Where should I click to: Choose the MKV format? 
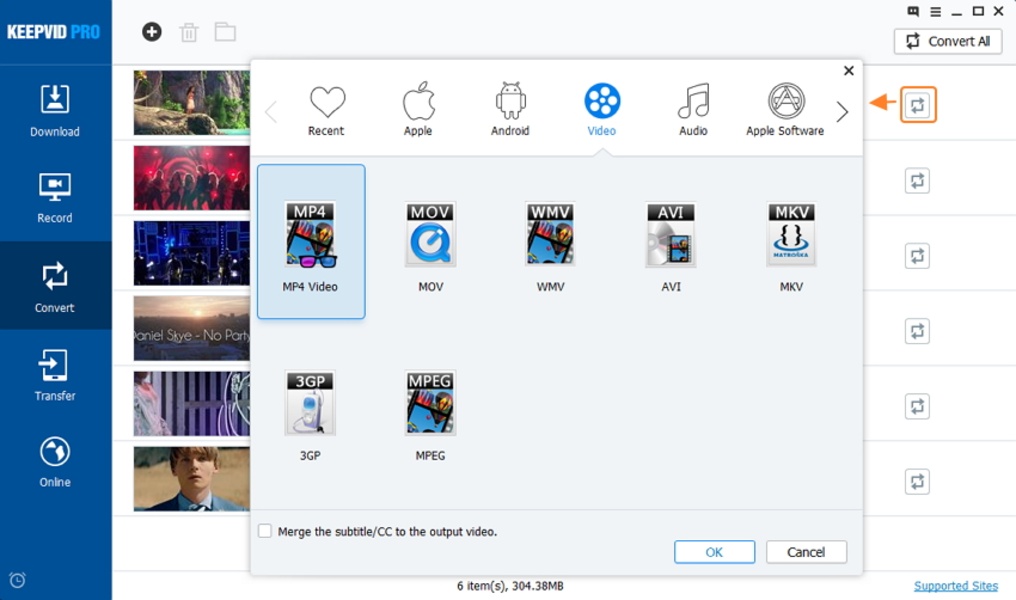[x=791, y=246]
